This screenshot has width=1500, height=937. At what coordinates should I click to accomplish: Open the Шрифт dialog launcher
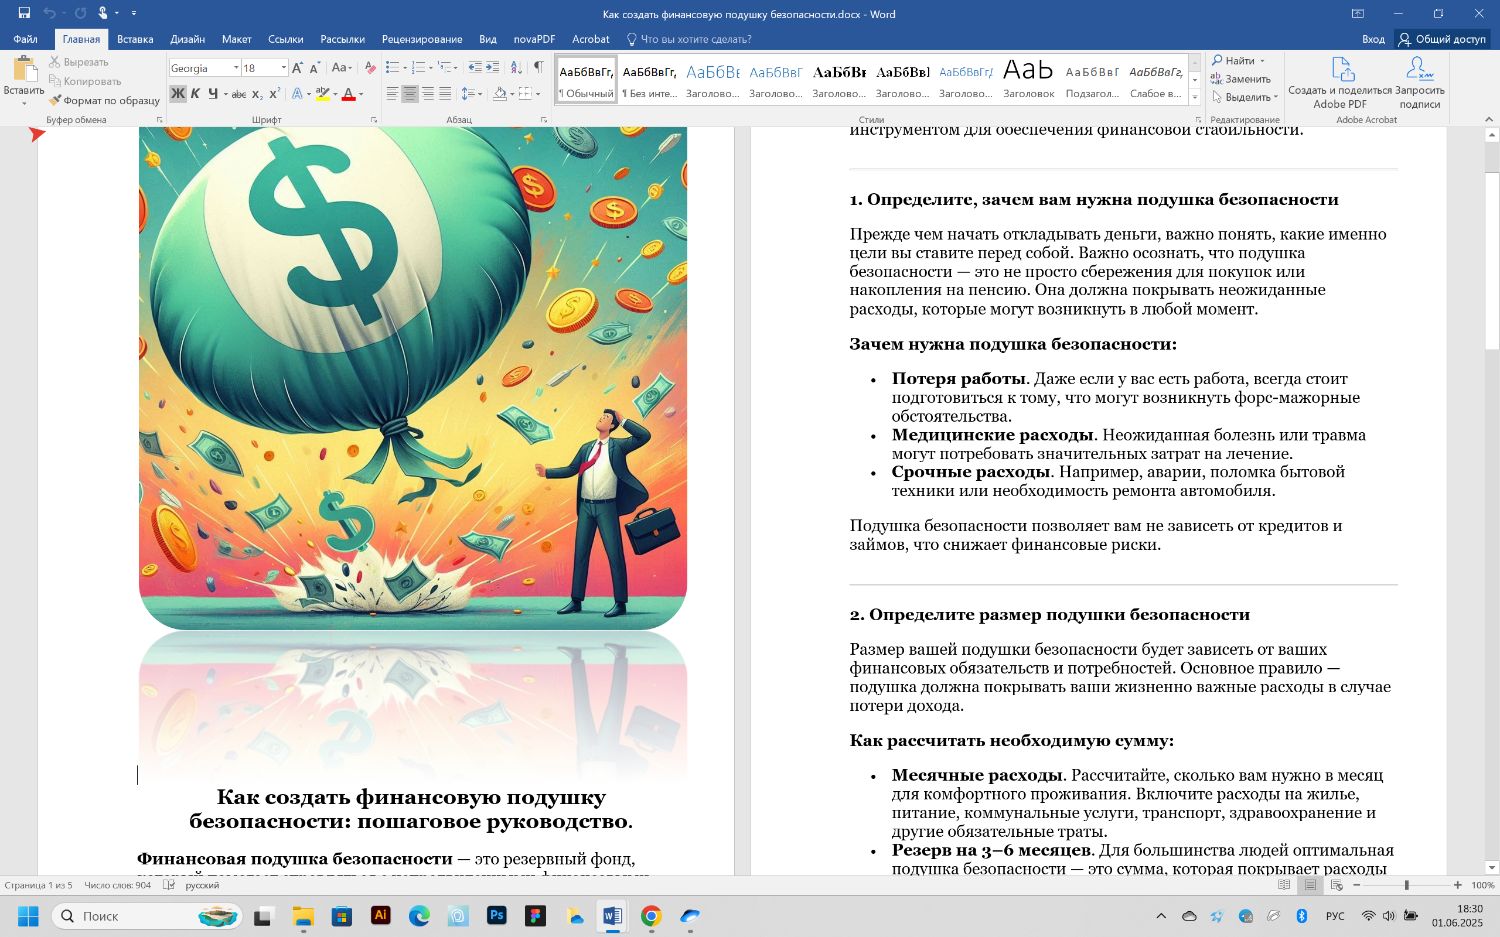click(374, 120)
